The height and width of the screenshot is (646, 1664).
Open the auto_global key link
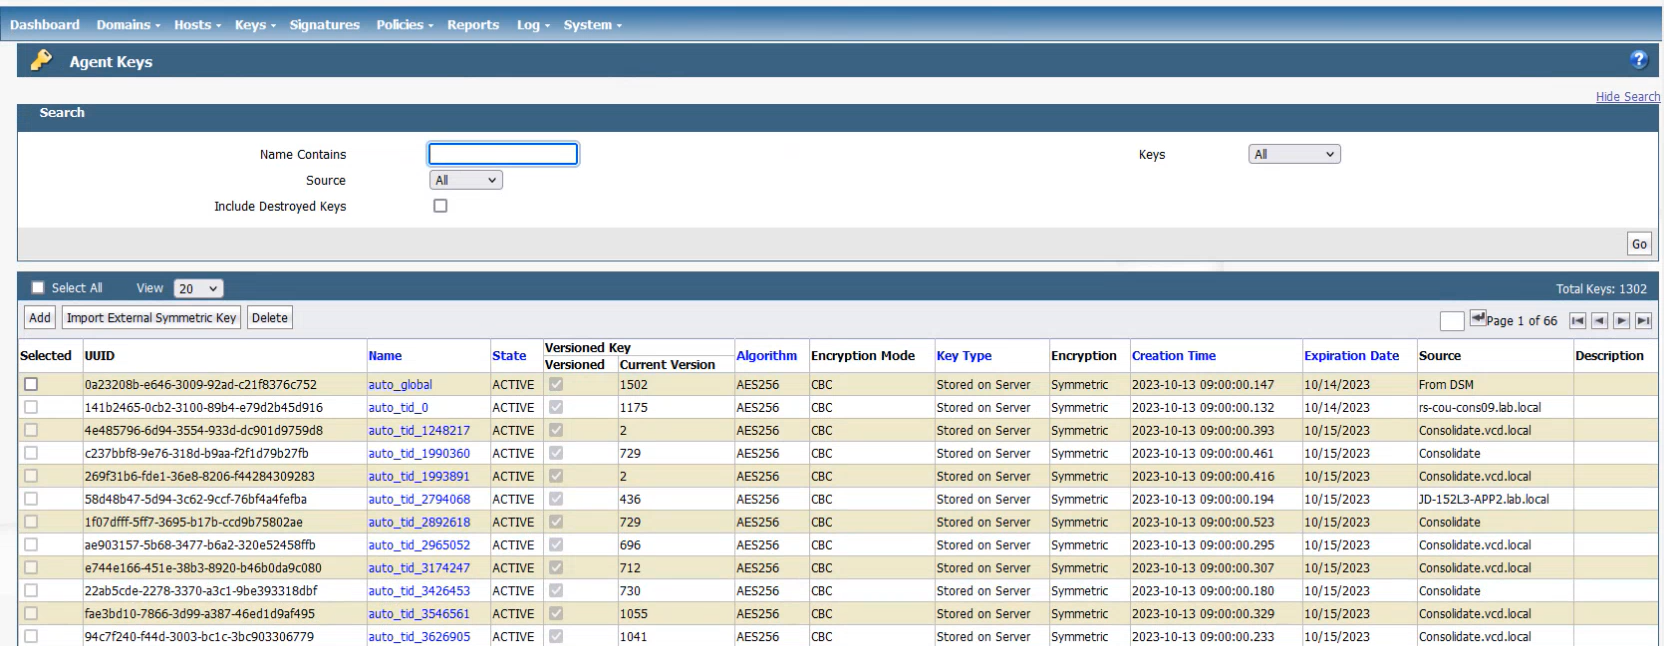[x=400, y=385]
